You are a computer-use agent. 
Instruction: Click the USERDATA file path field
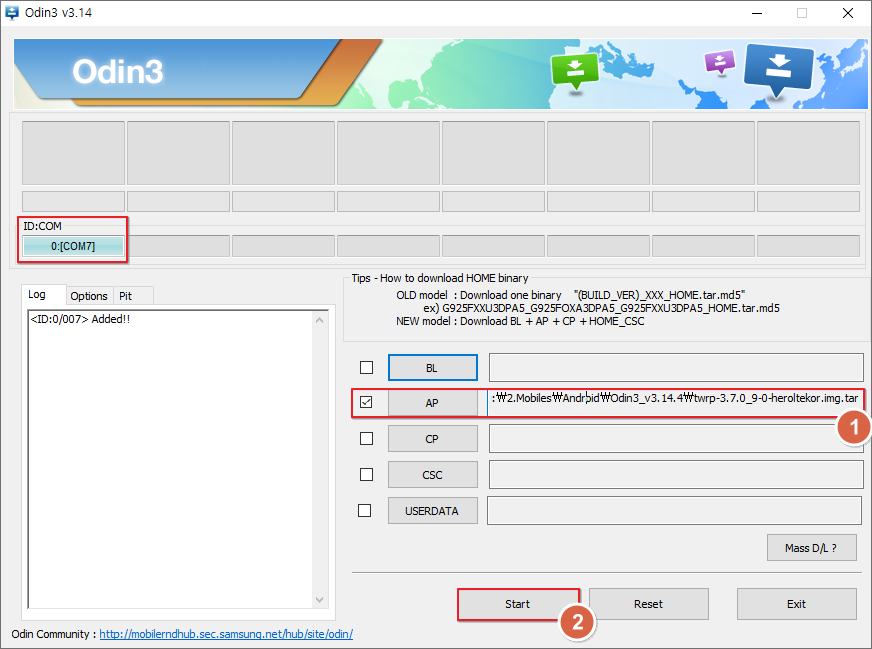point(675,511)
